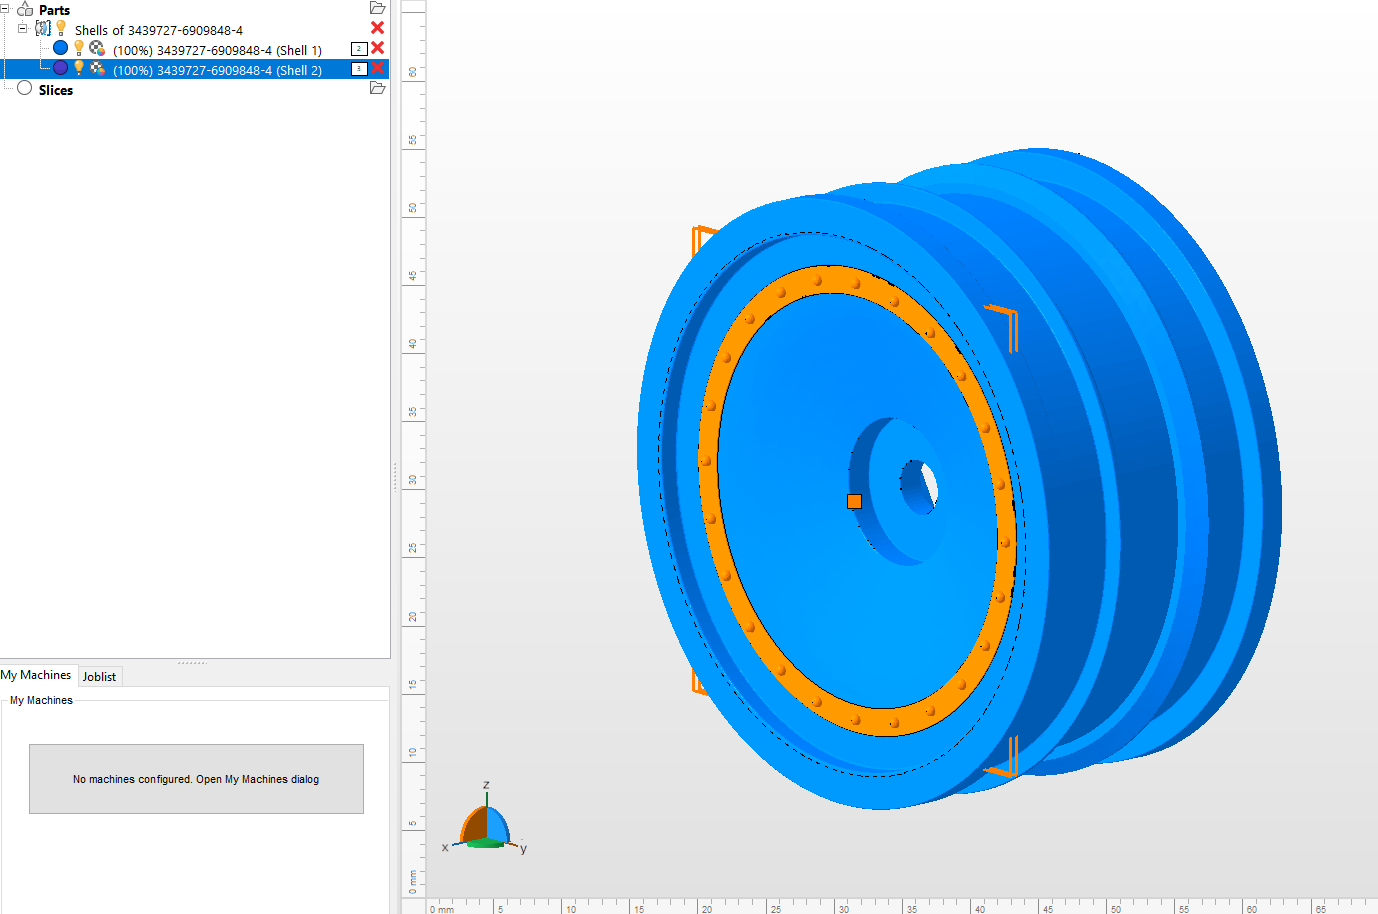The width and height of the screenshot is (1378, 914).
Task: Click the Parts shapes icon
Action: tap(25, 9)
